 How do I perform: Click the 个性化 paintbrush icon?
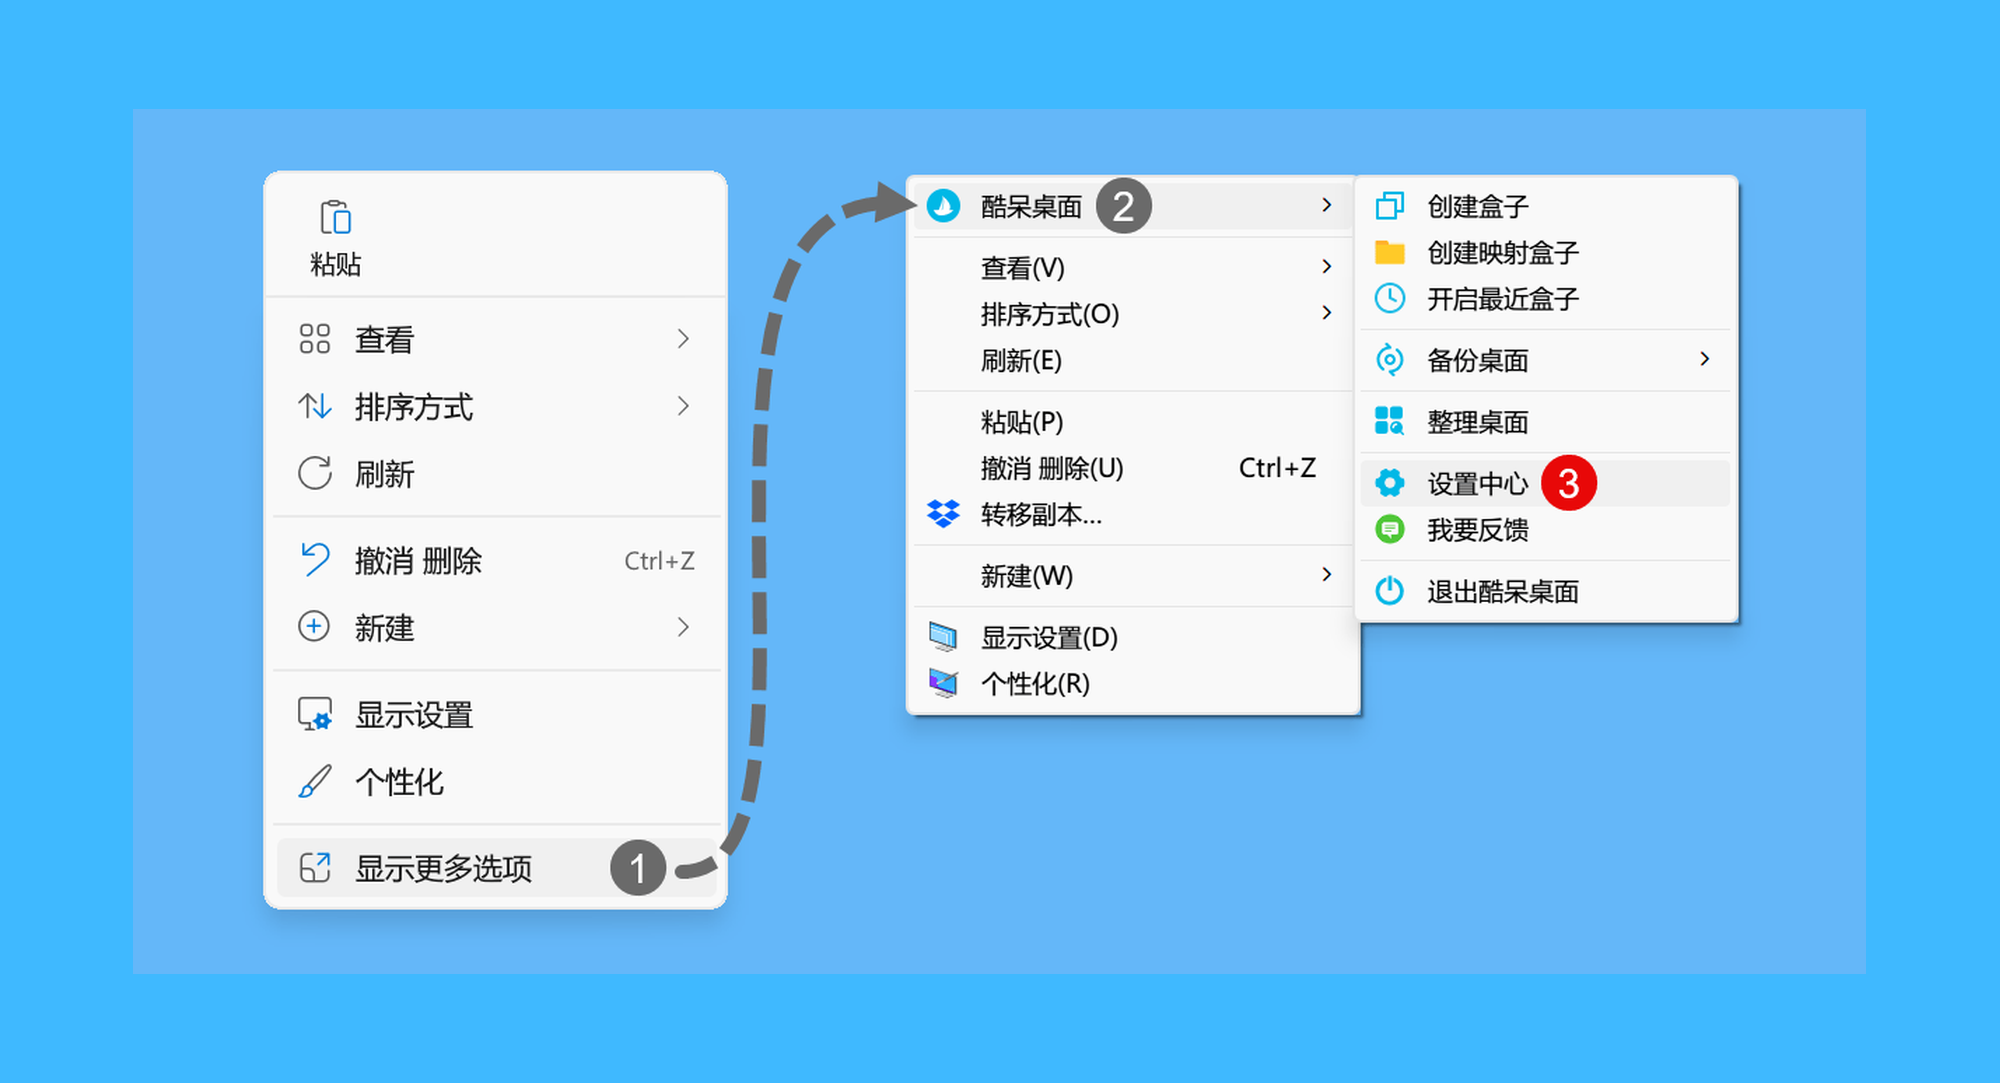click(x=314, y=781)
